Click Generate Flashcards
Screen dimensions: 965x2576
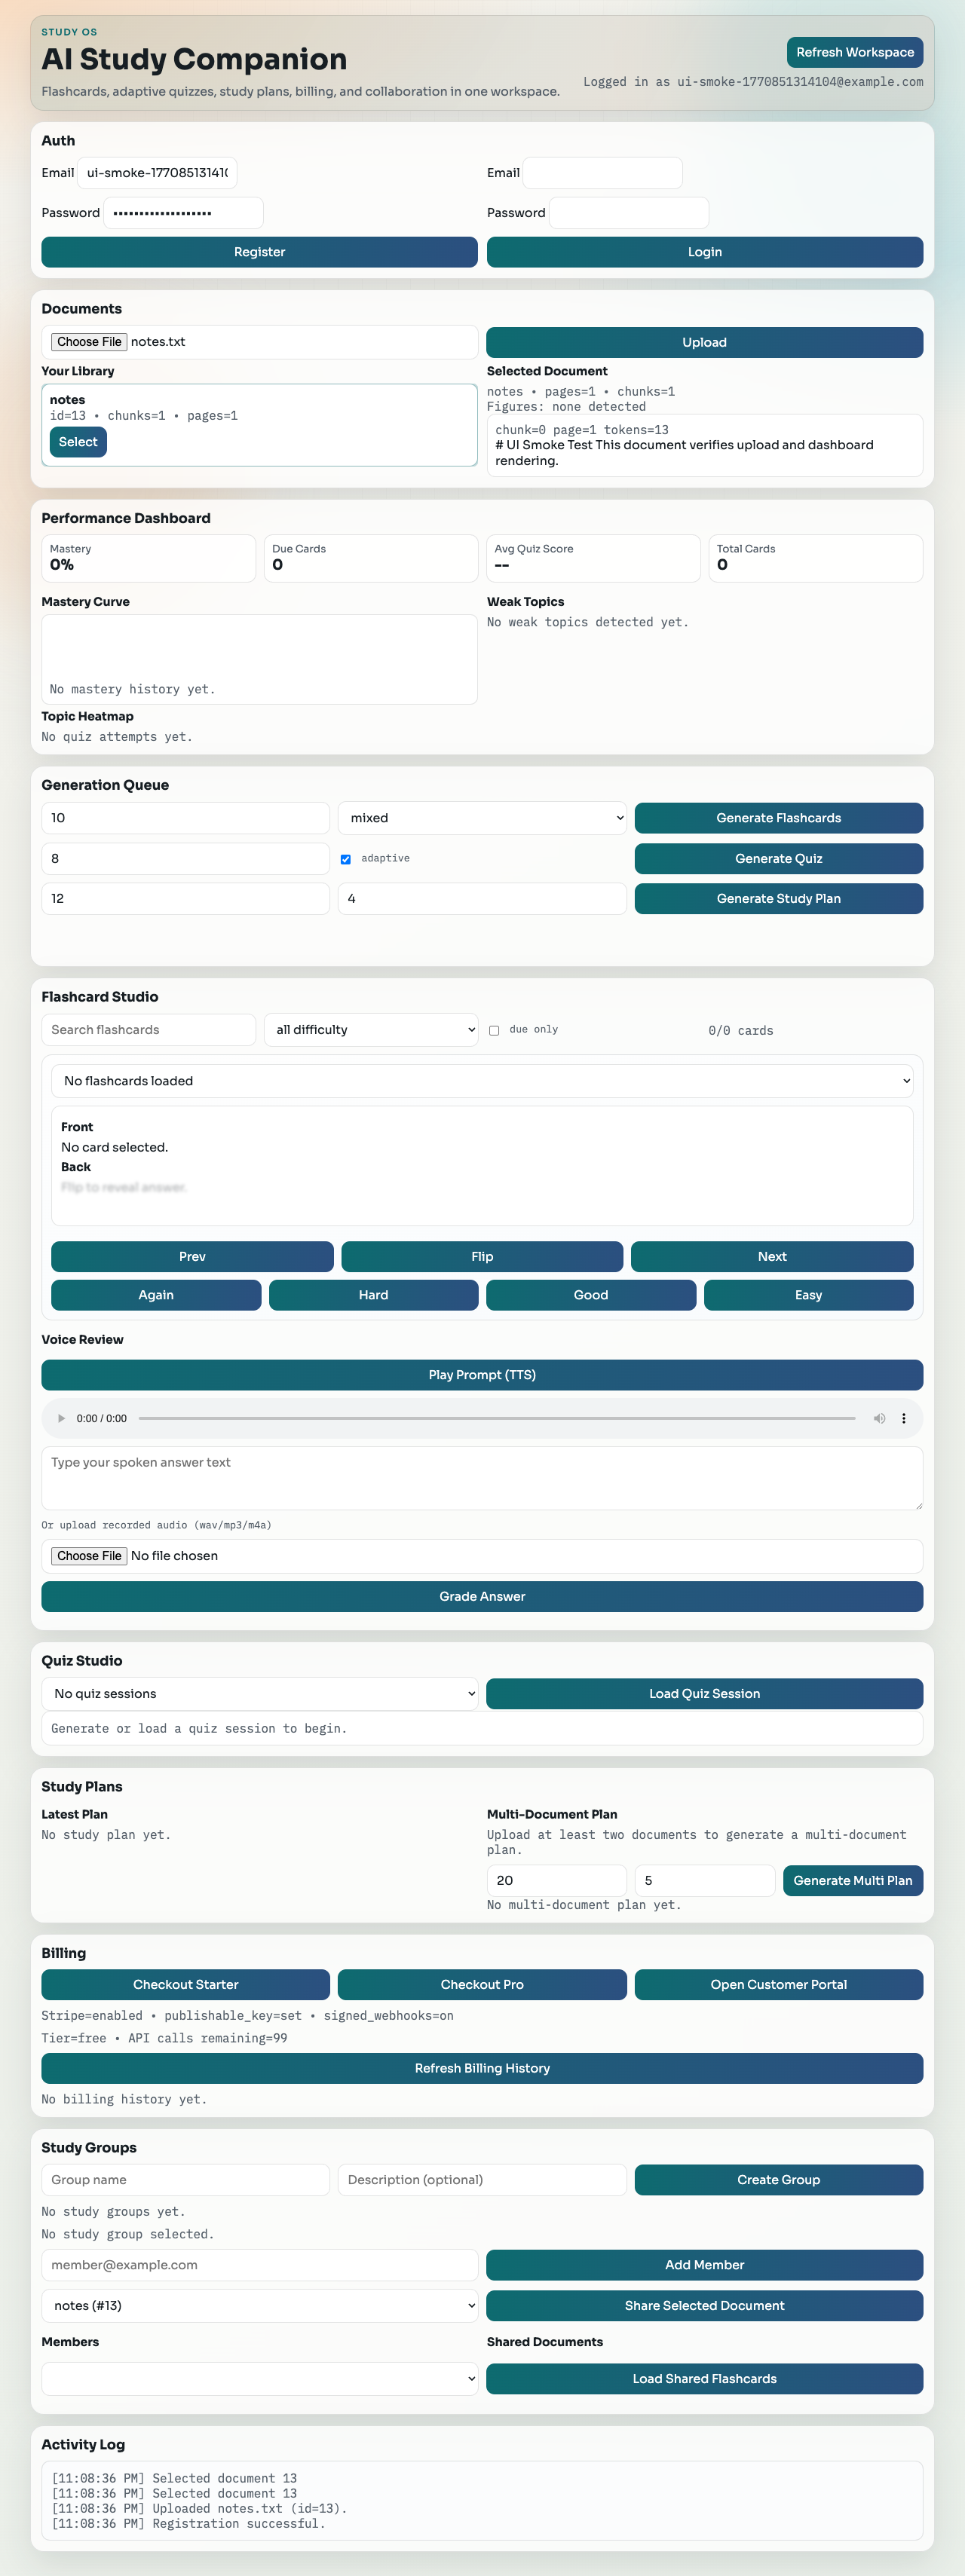tap(779, 818)
